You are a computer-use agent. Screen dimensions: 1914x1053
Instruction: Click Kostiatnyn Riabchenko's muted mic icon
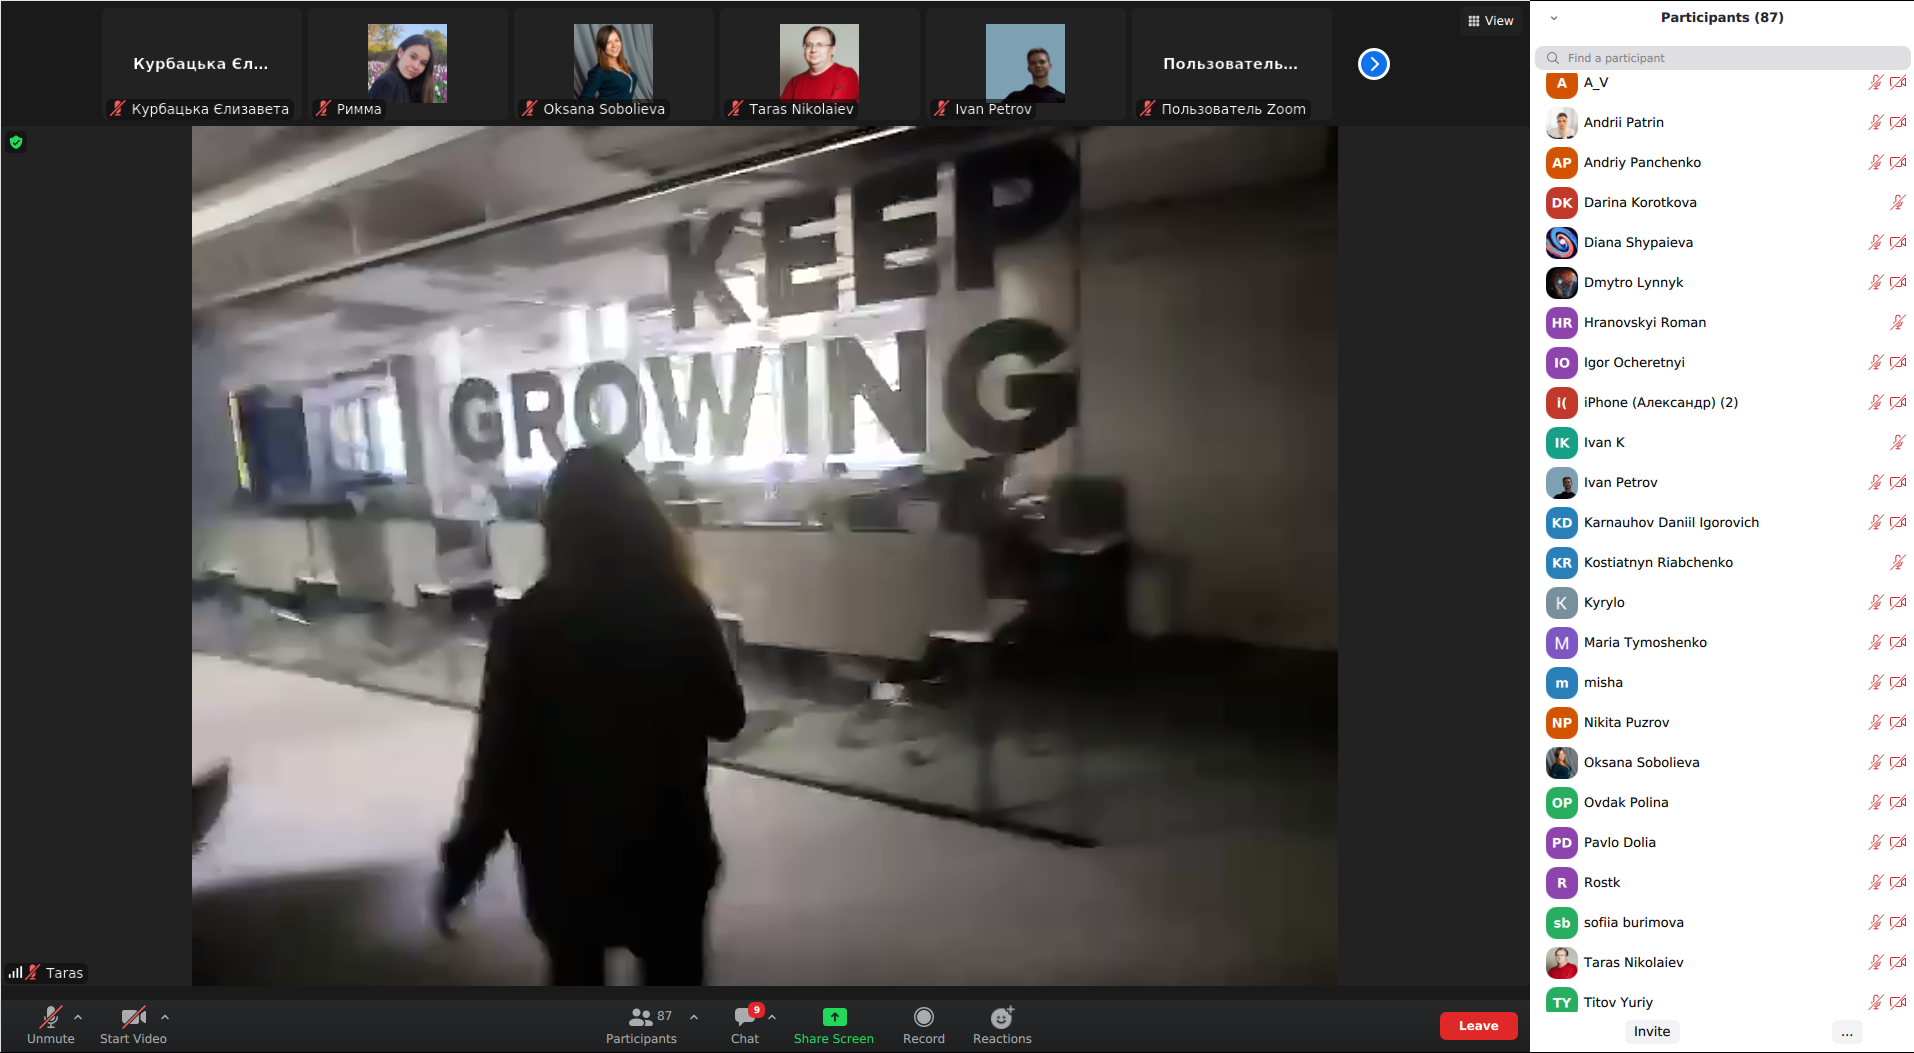(1897, 562)
